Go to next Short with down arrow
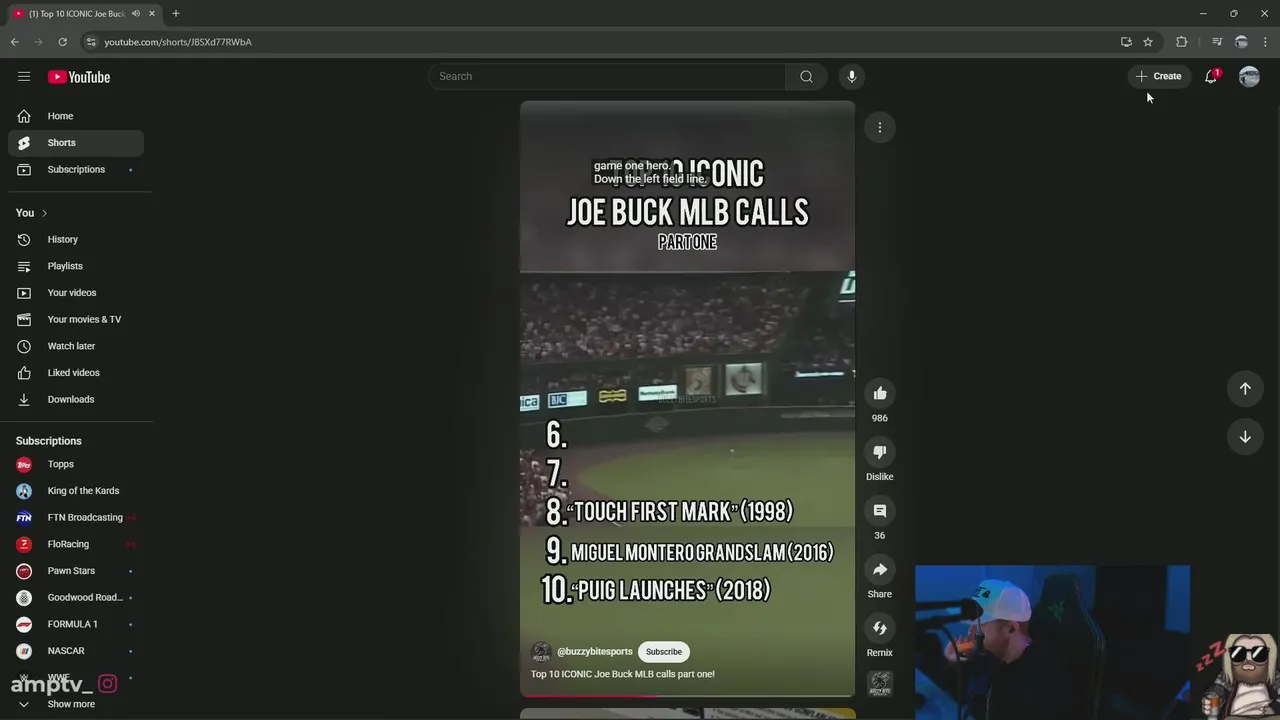The width and height of the screenshot is (1280, 720). tap(1245, 436)
